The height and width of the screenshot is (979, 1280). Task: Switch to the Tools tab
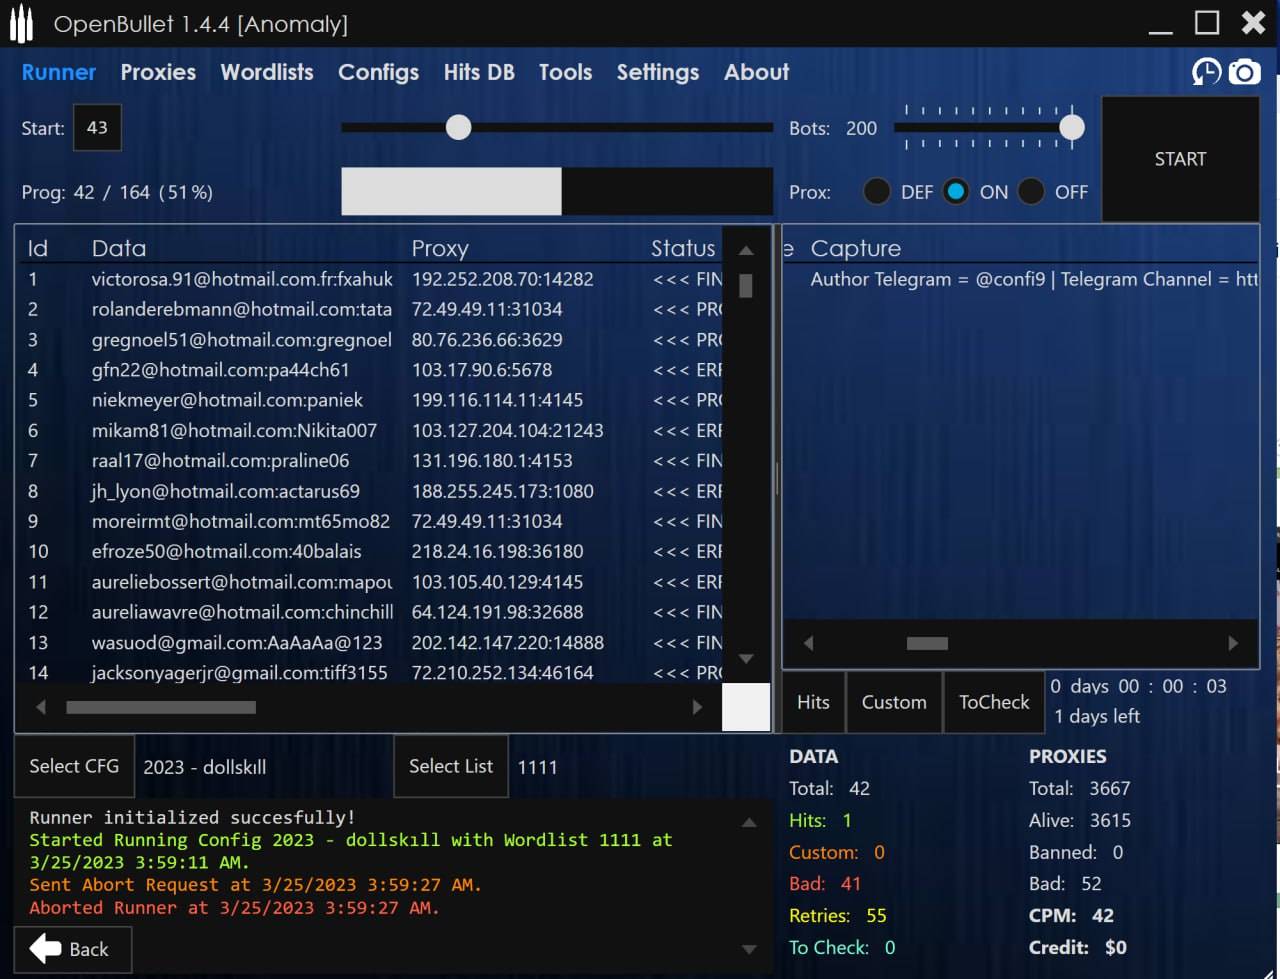pyautogui.click(x=565, y=72)
